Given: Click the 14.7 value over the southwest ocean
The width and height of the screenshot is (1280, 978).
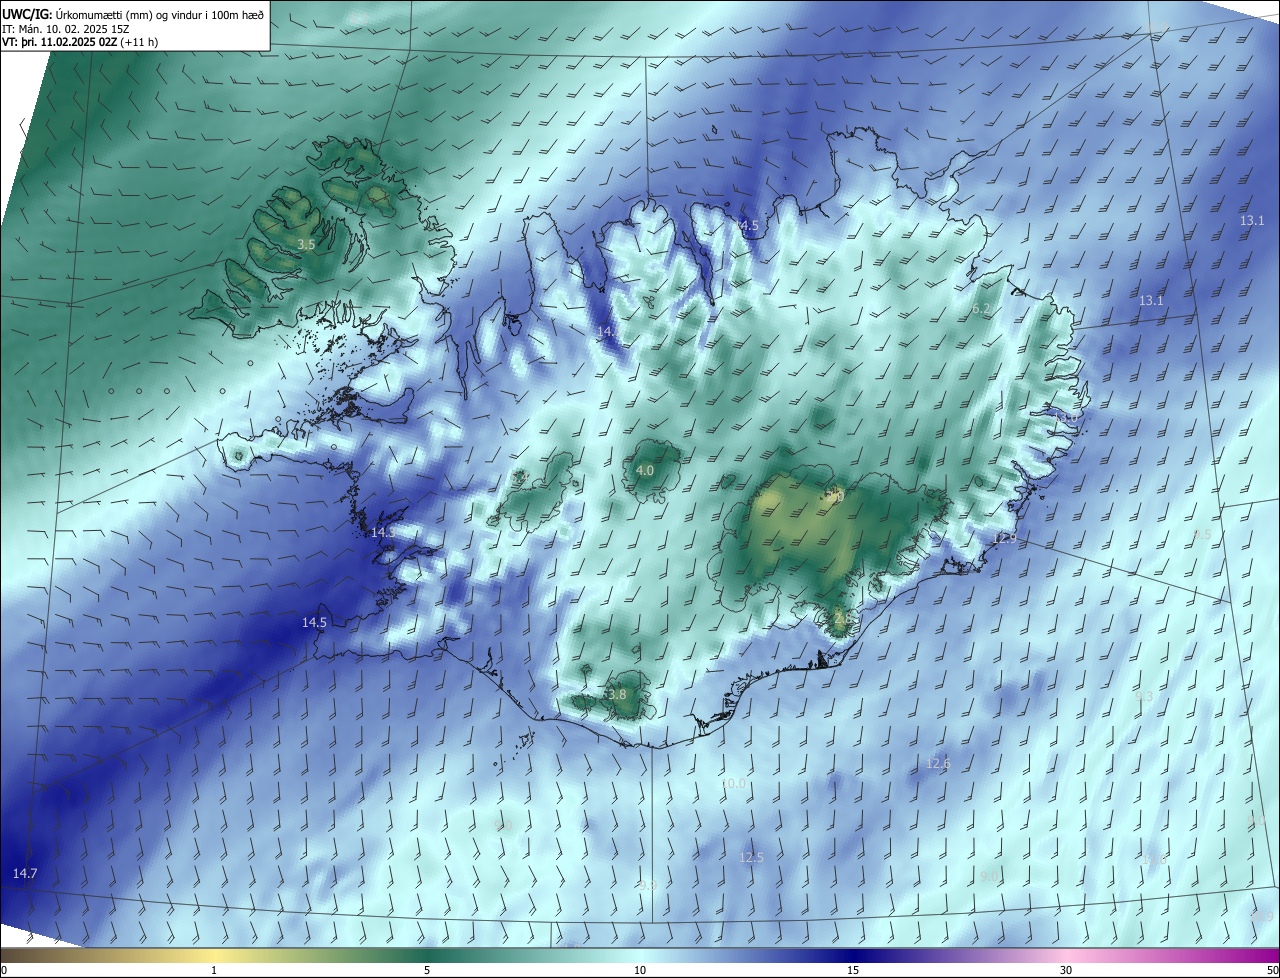Looking at the screenshot, I should [x=25, y=874].
